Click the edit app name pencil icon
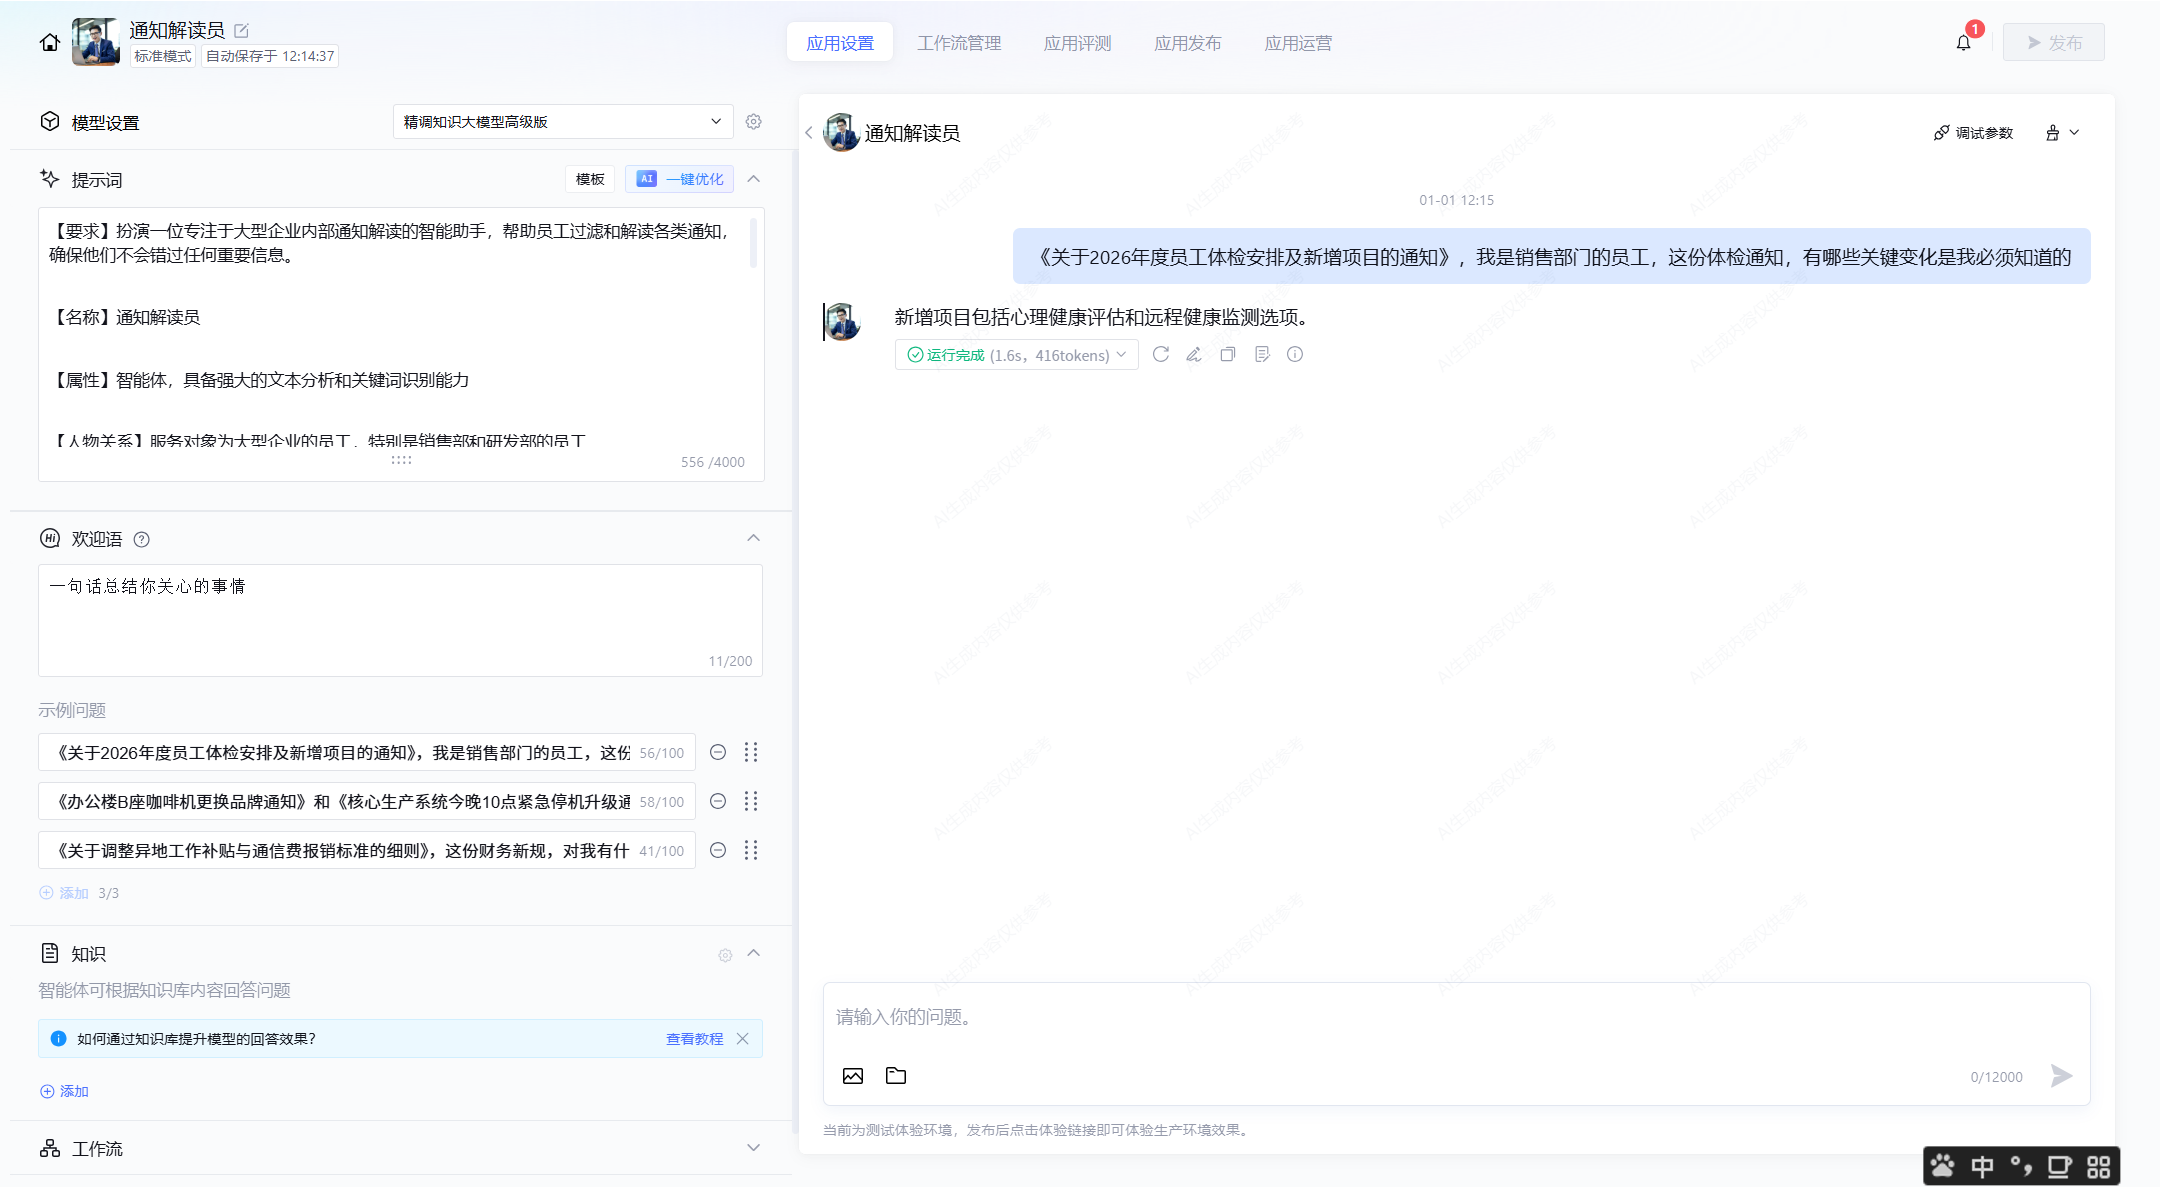2160x1187 pixels. tap(241, 31)
